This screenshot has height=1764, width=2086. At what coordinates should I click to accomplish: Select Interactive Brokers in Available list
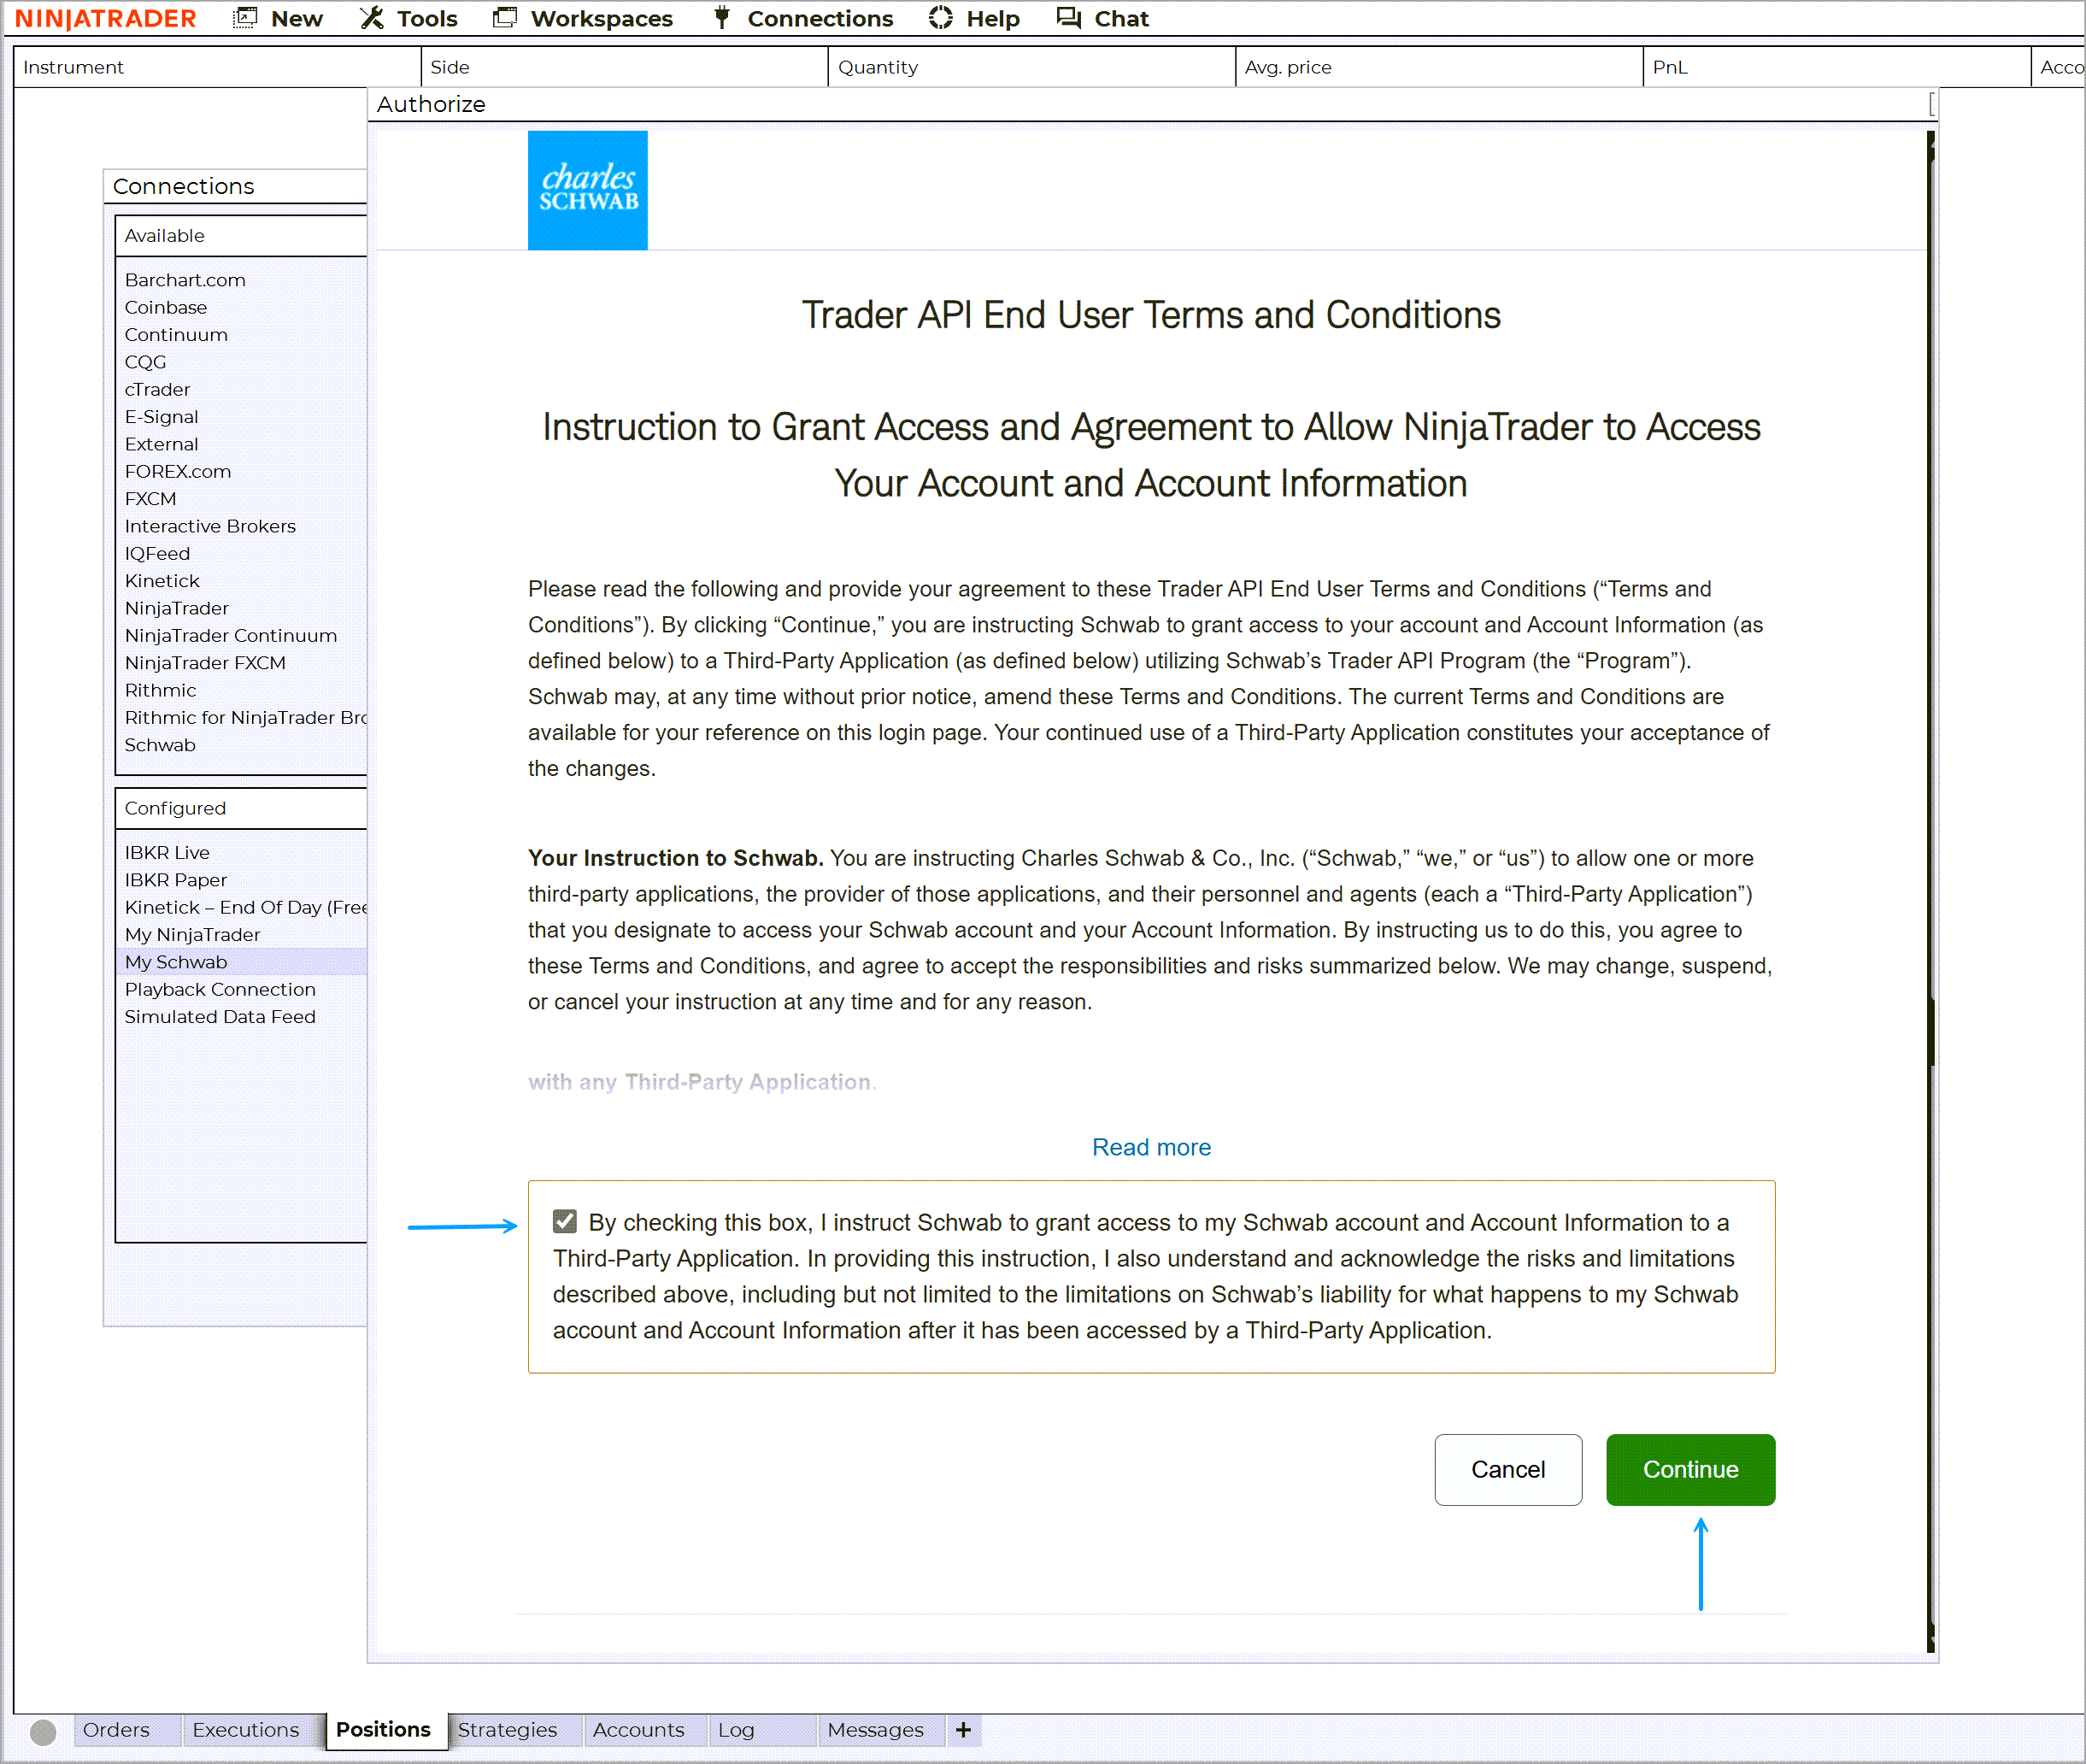pos(210,526)
